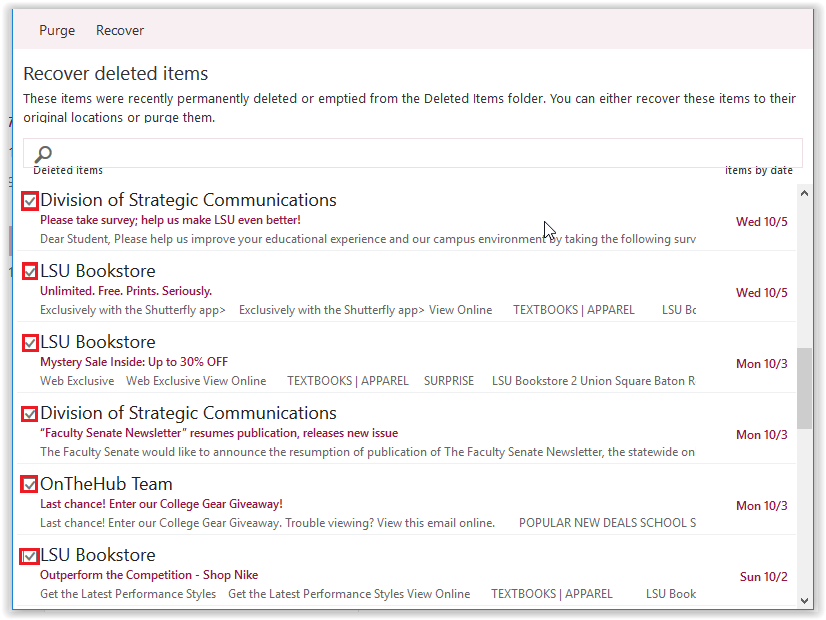Select subject 'Last chance! Enter our College Gear Giveaway!'
The image size is (826, 620).
tap(161, 504)
